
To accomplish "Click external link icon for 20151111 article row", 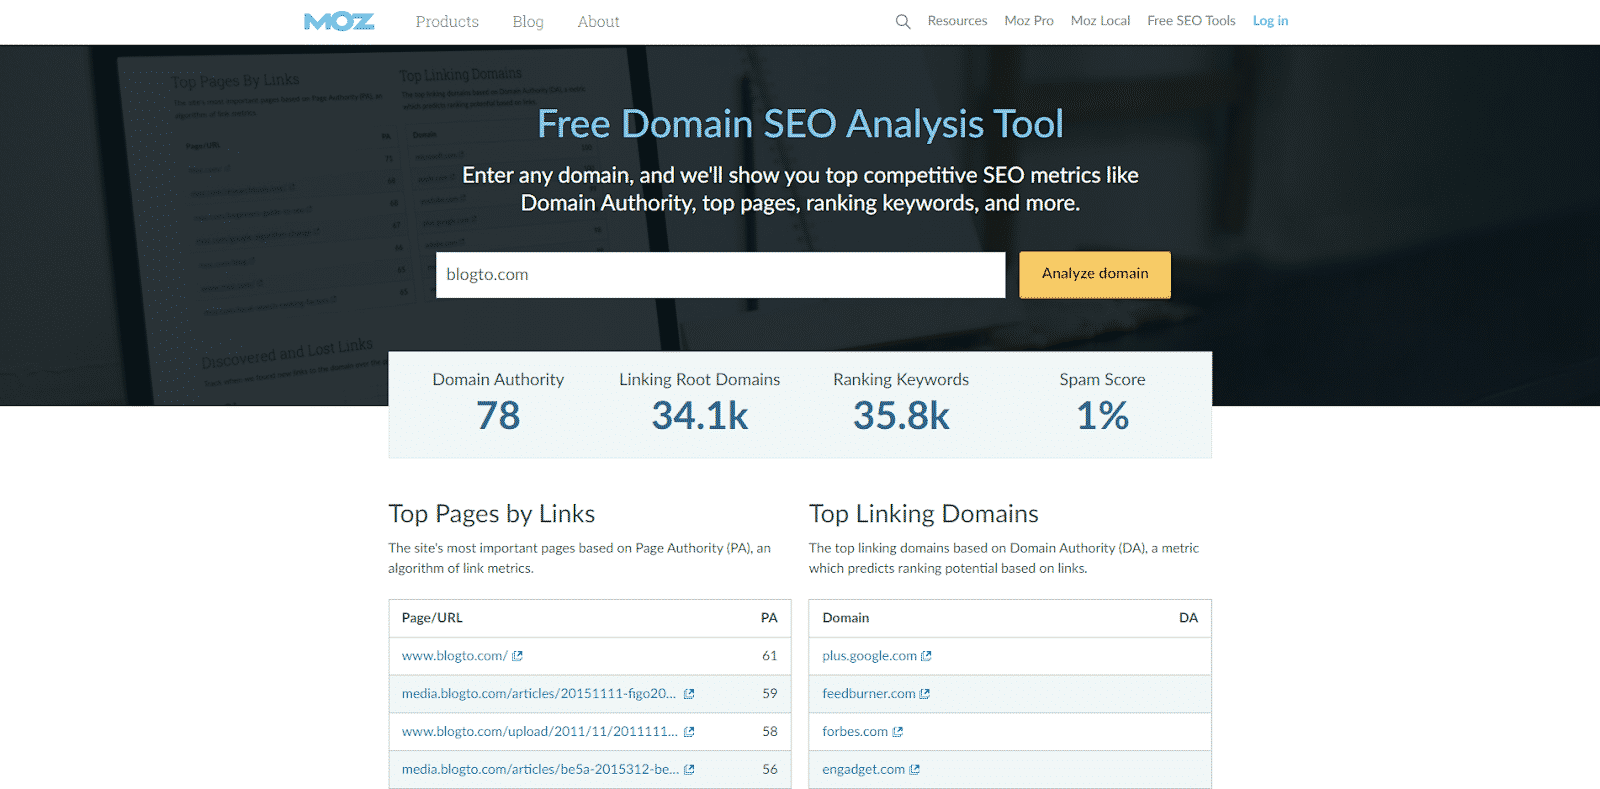I will (x=689, y=694).
